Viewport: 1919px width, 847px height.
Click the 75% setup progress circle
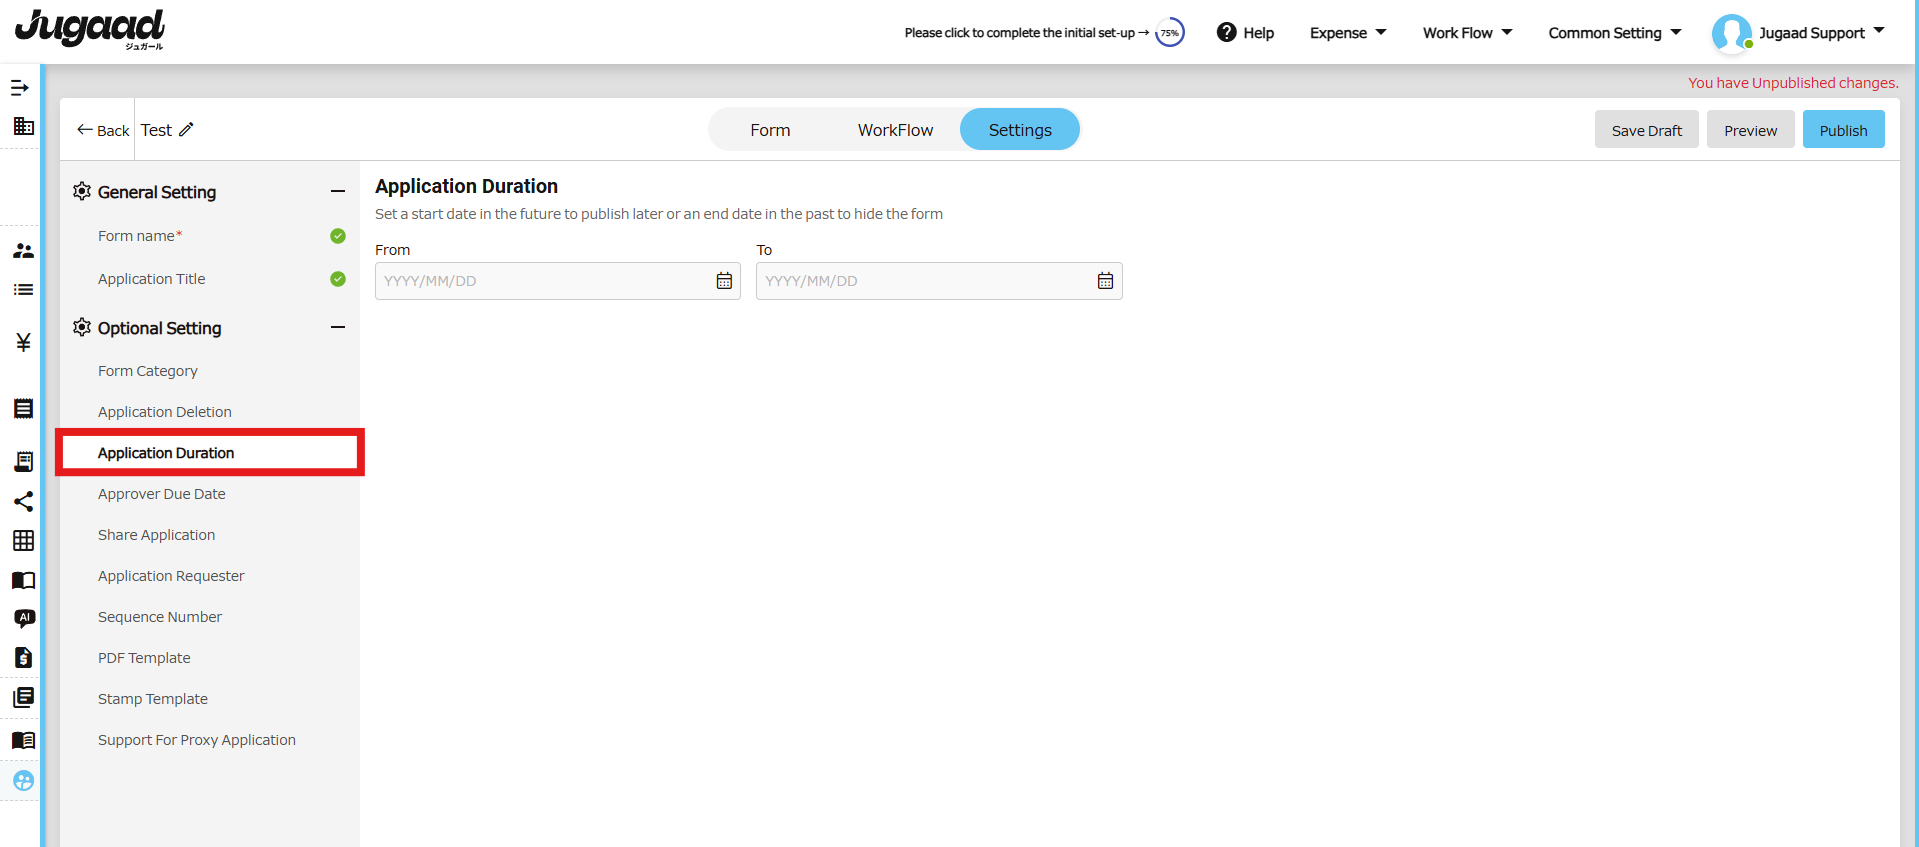pyautogui.click(x=1170, y=33)
